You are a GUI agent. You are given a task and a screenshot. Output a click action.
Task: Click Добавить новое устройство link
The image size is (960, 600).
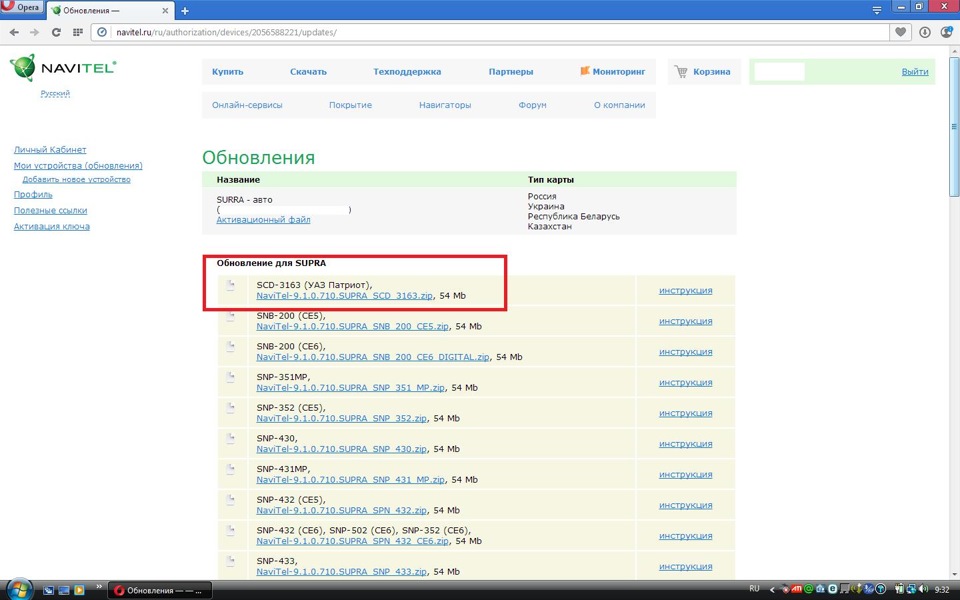(77, 179)
